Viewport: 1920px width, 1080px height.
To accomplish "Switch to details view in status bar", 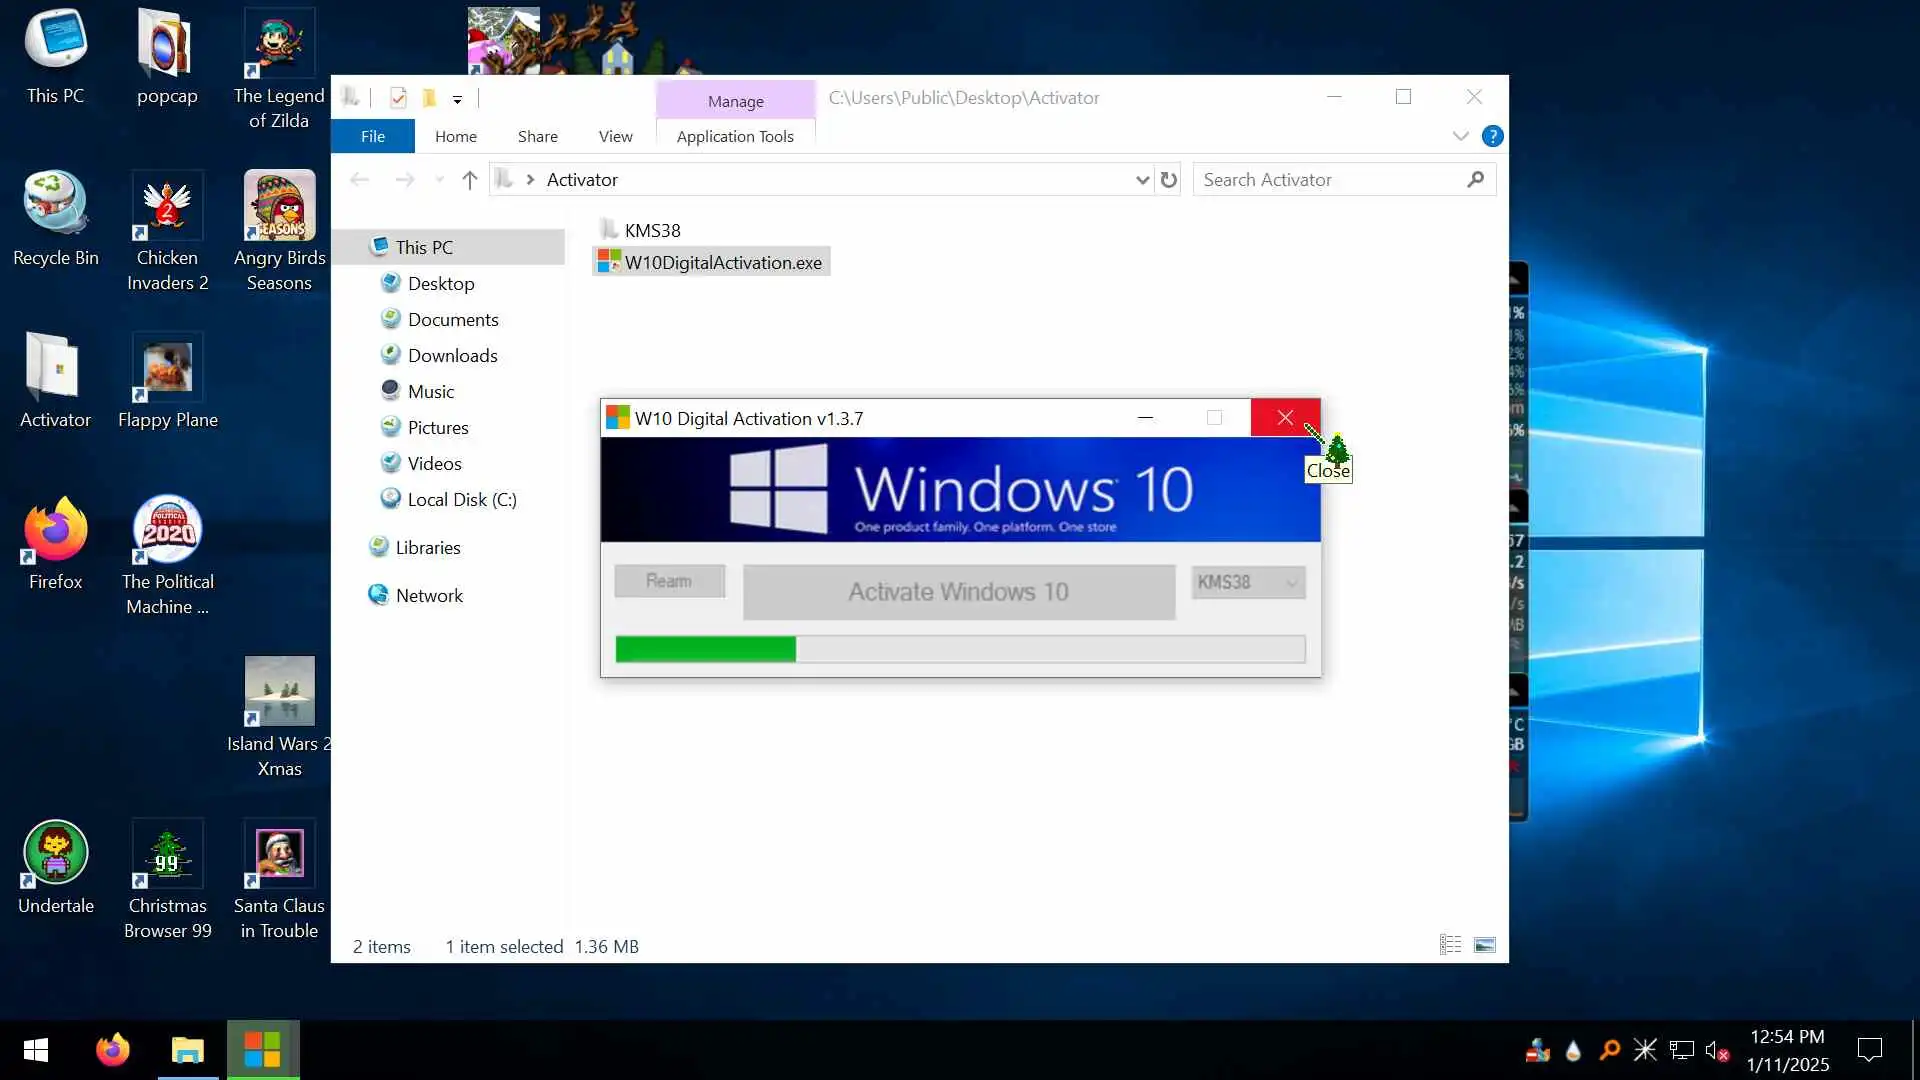I will (x=1450, y=945).
